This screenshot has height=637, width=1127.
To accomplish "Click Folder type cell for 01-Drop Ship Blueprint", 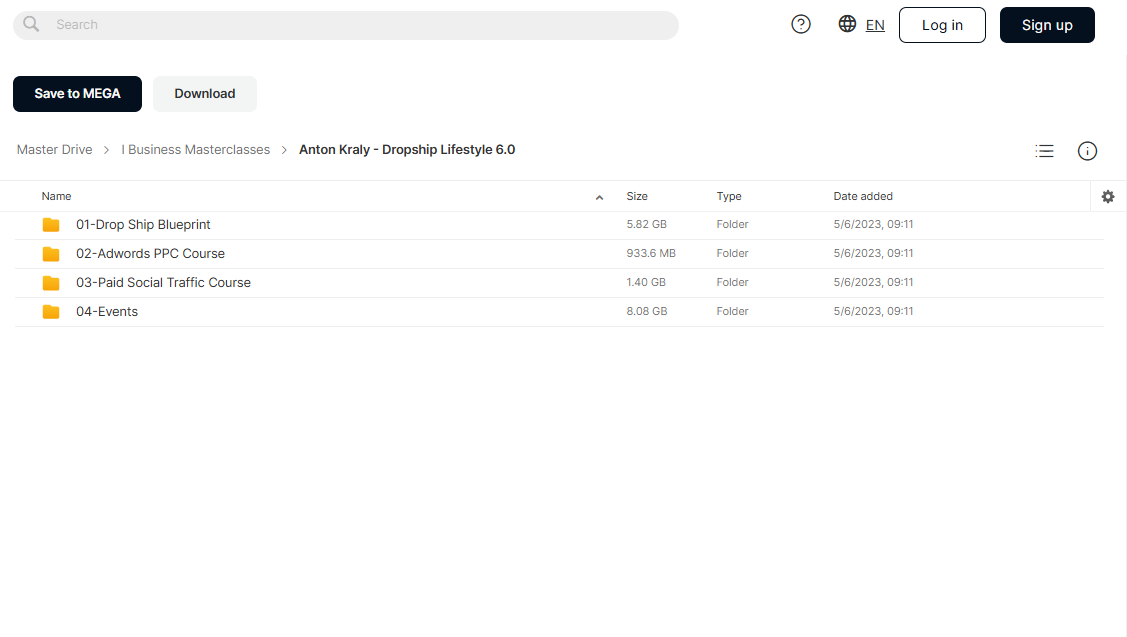I will [x=732, y=224].
